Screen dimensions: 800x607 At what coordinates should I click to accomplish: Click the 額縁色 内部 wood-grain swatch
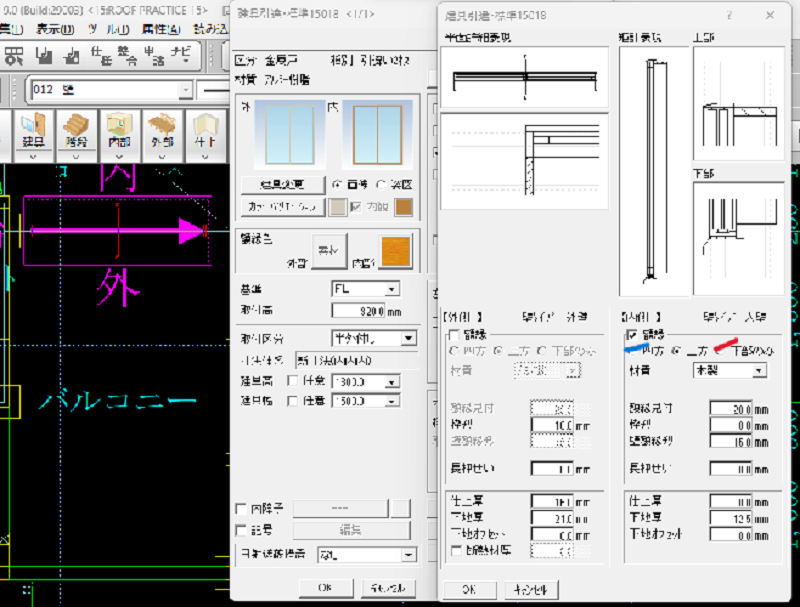point(396,251)
